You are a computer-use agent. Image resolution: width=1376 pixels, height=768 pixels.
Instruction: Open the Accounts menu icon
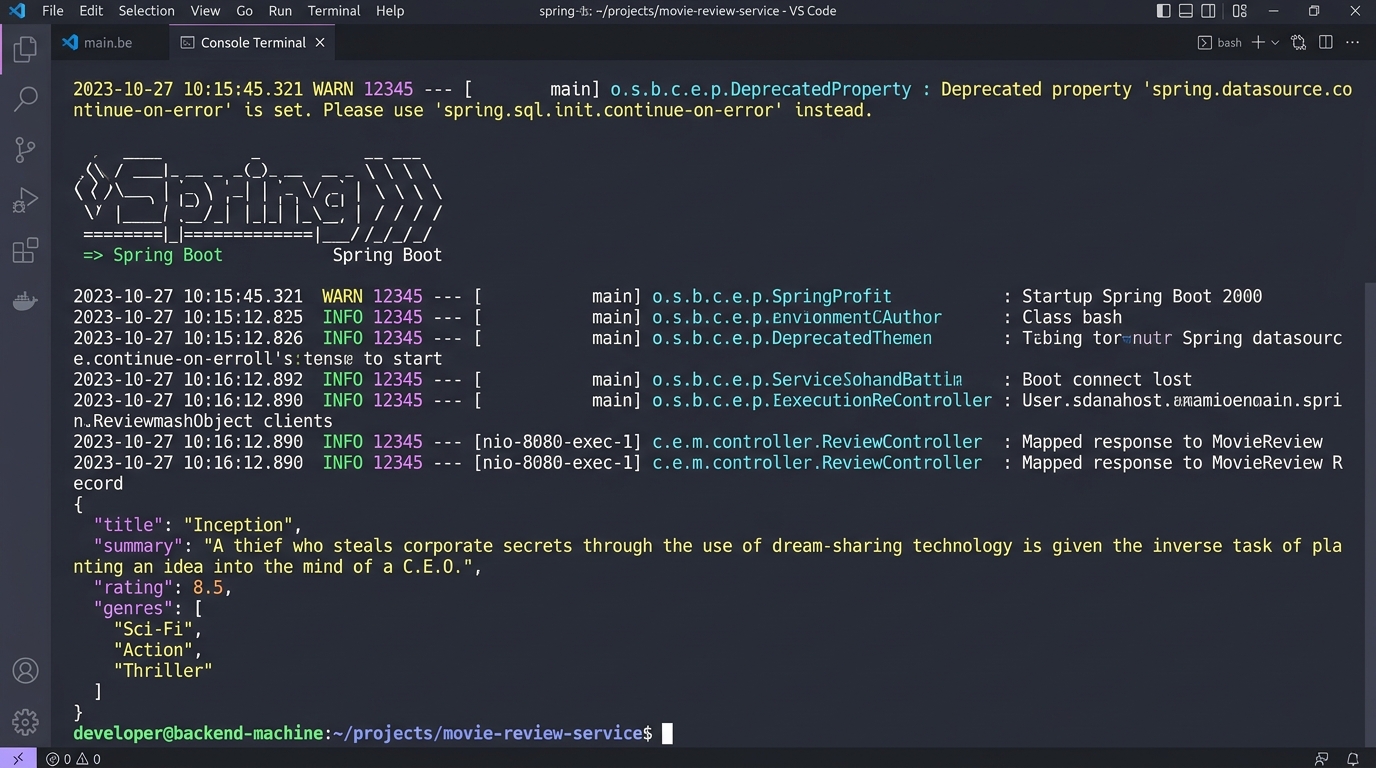click(25, 670)
